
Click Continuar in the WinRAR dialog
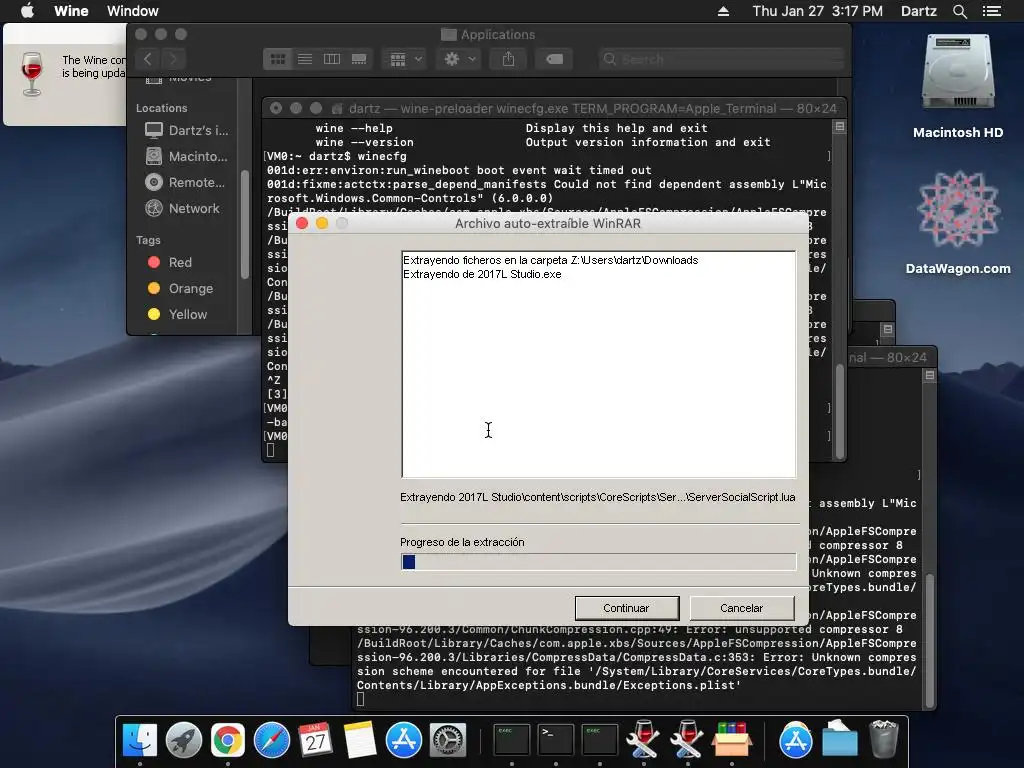[x=626, y=608]
